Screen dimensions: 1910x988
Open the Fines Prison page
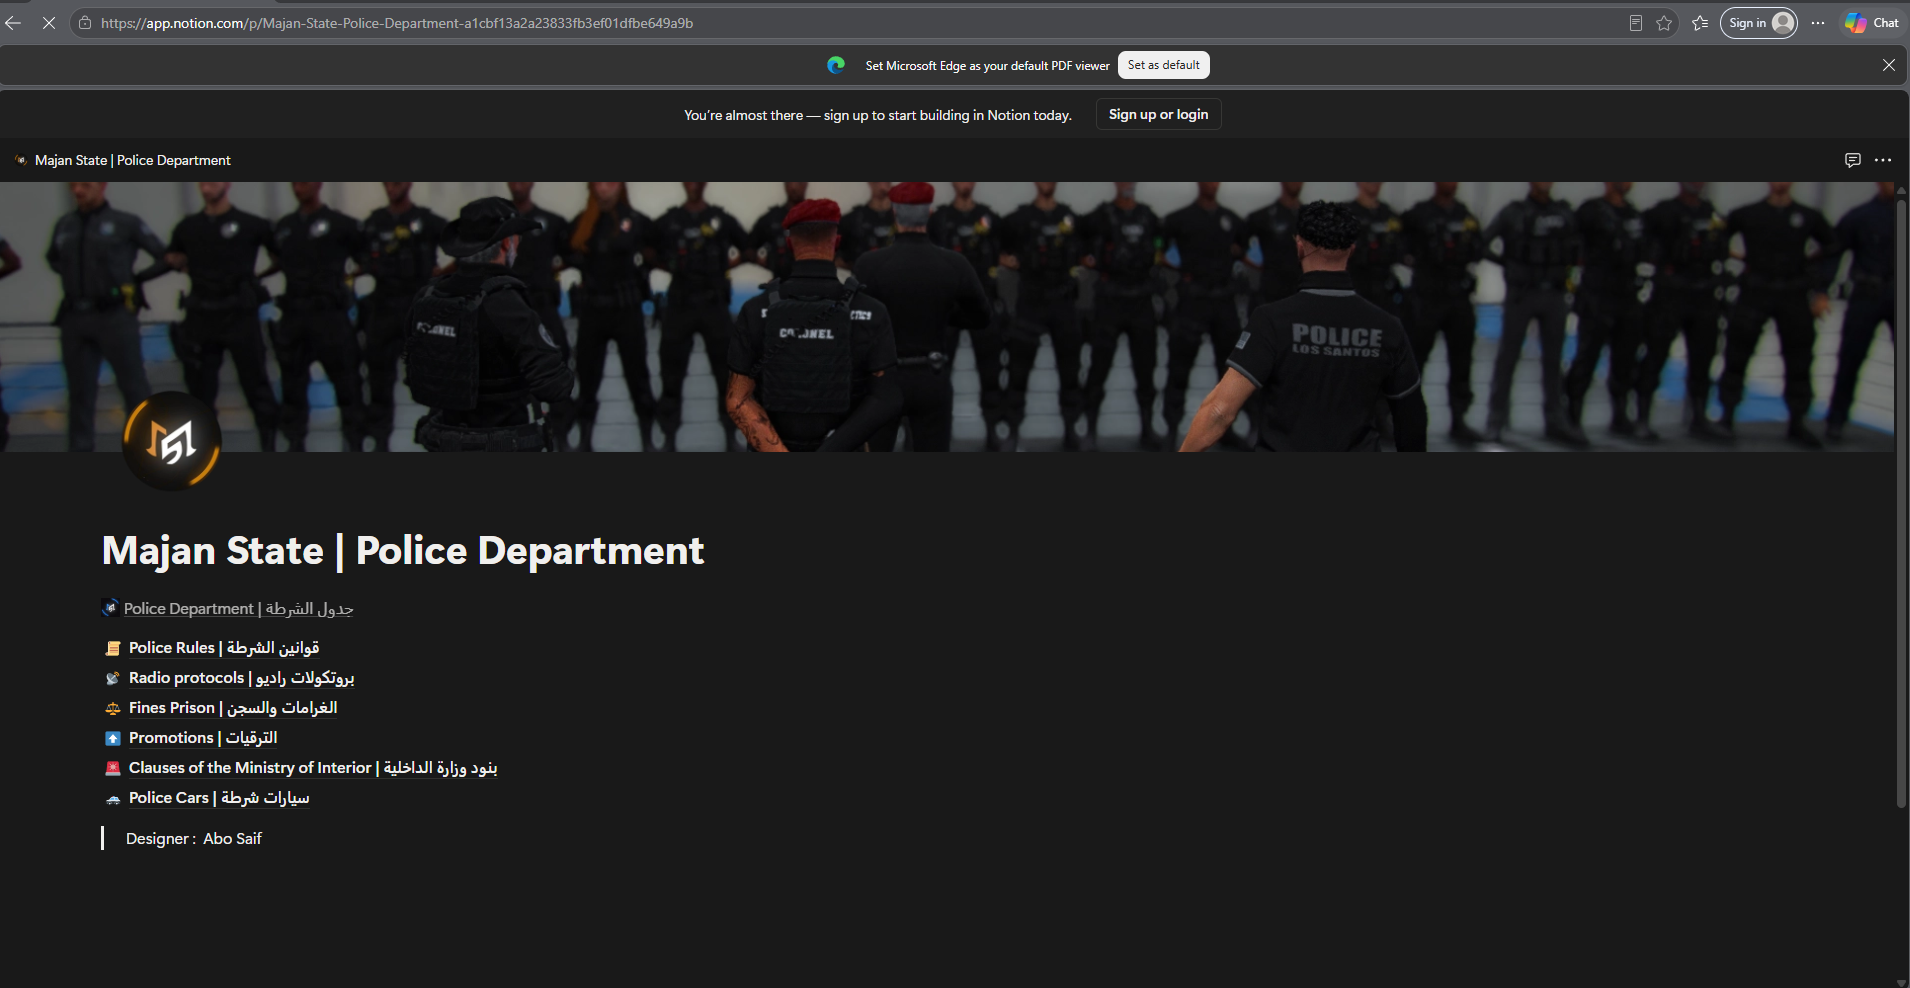point(233,708)
